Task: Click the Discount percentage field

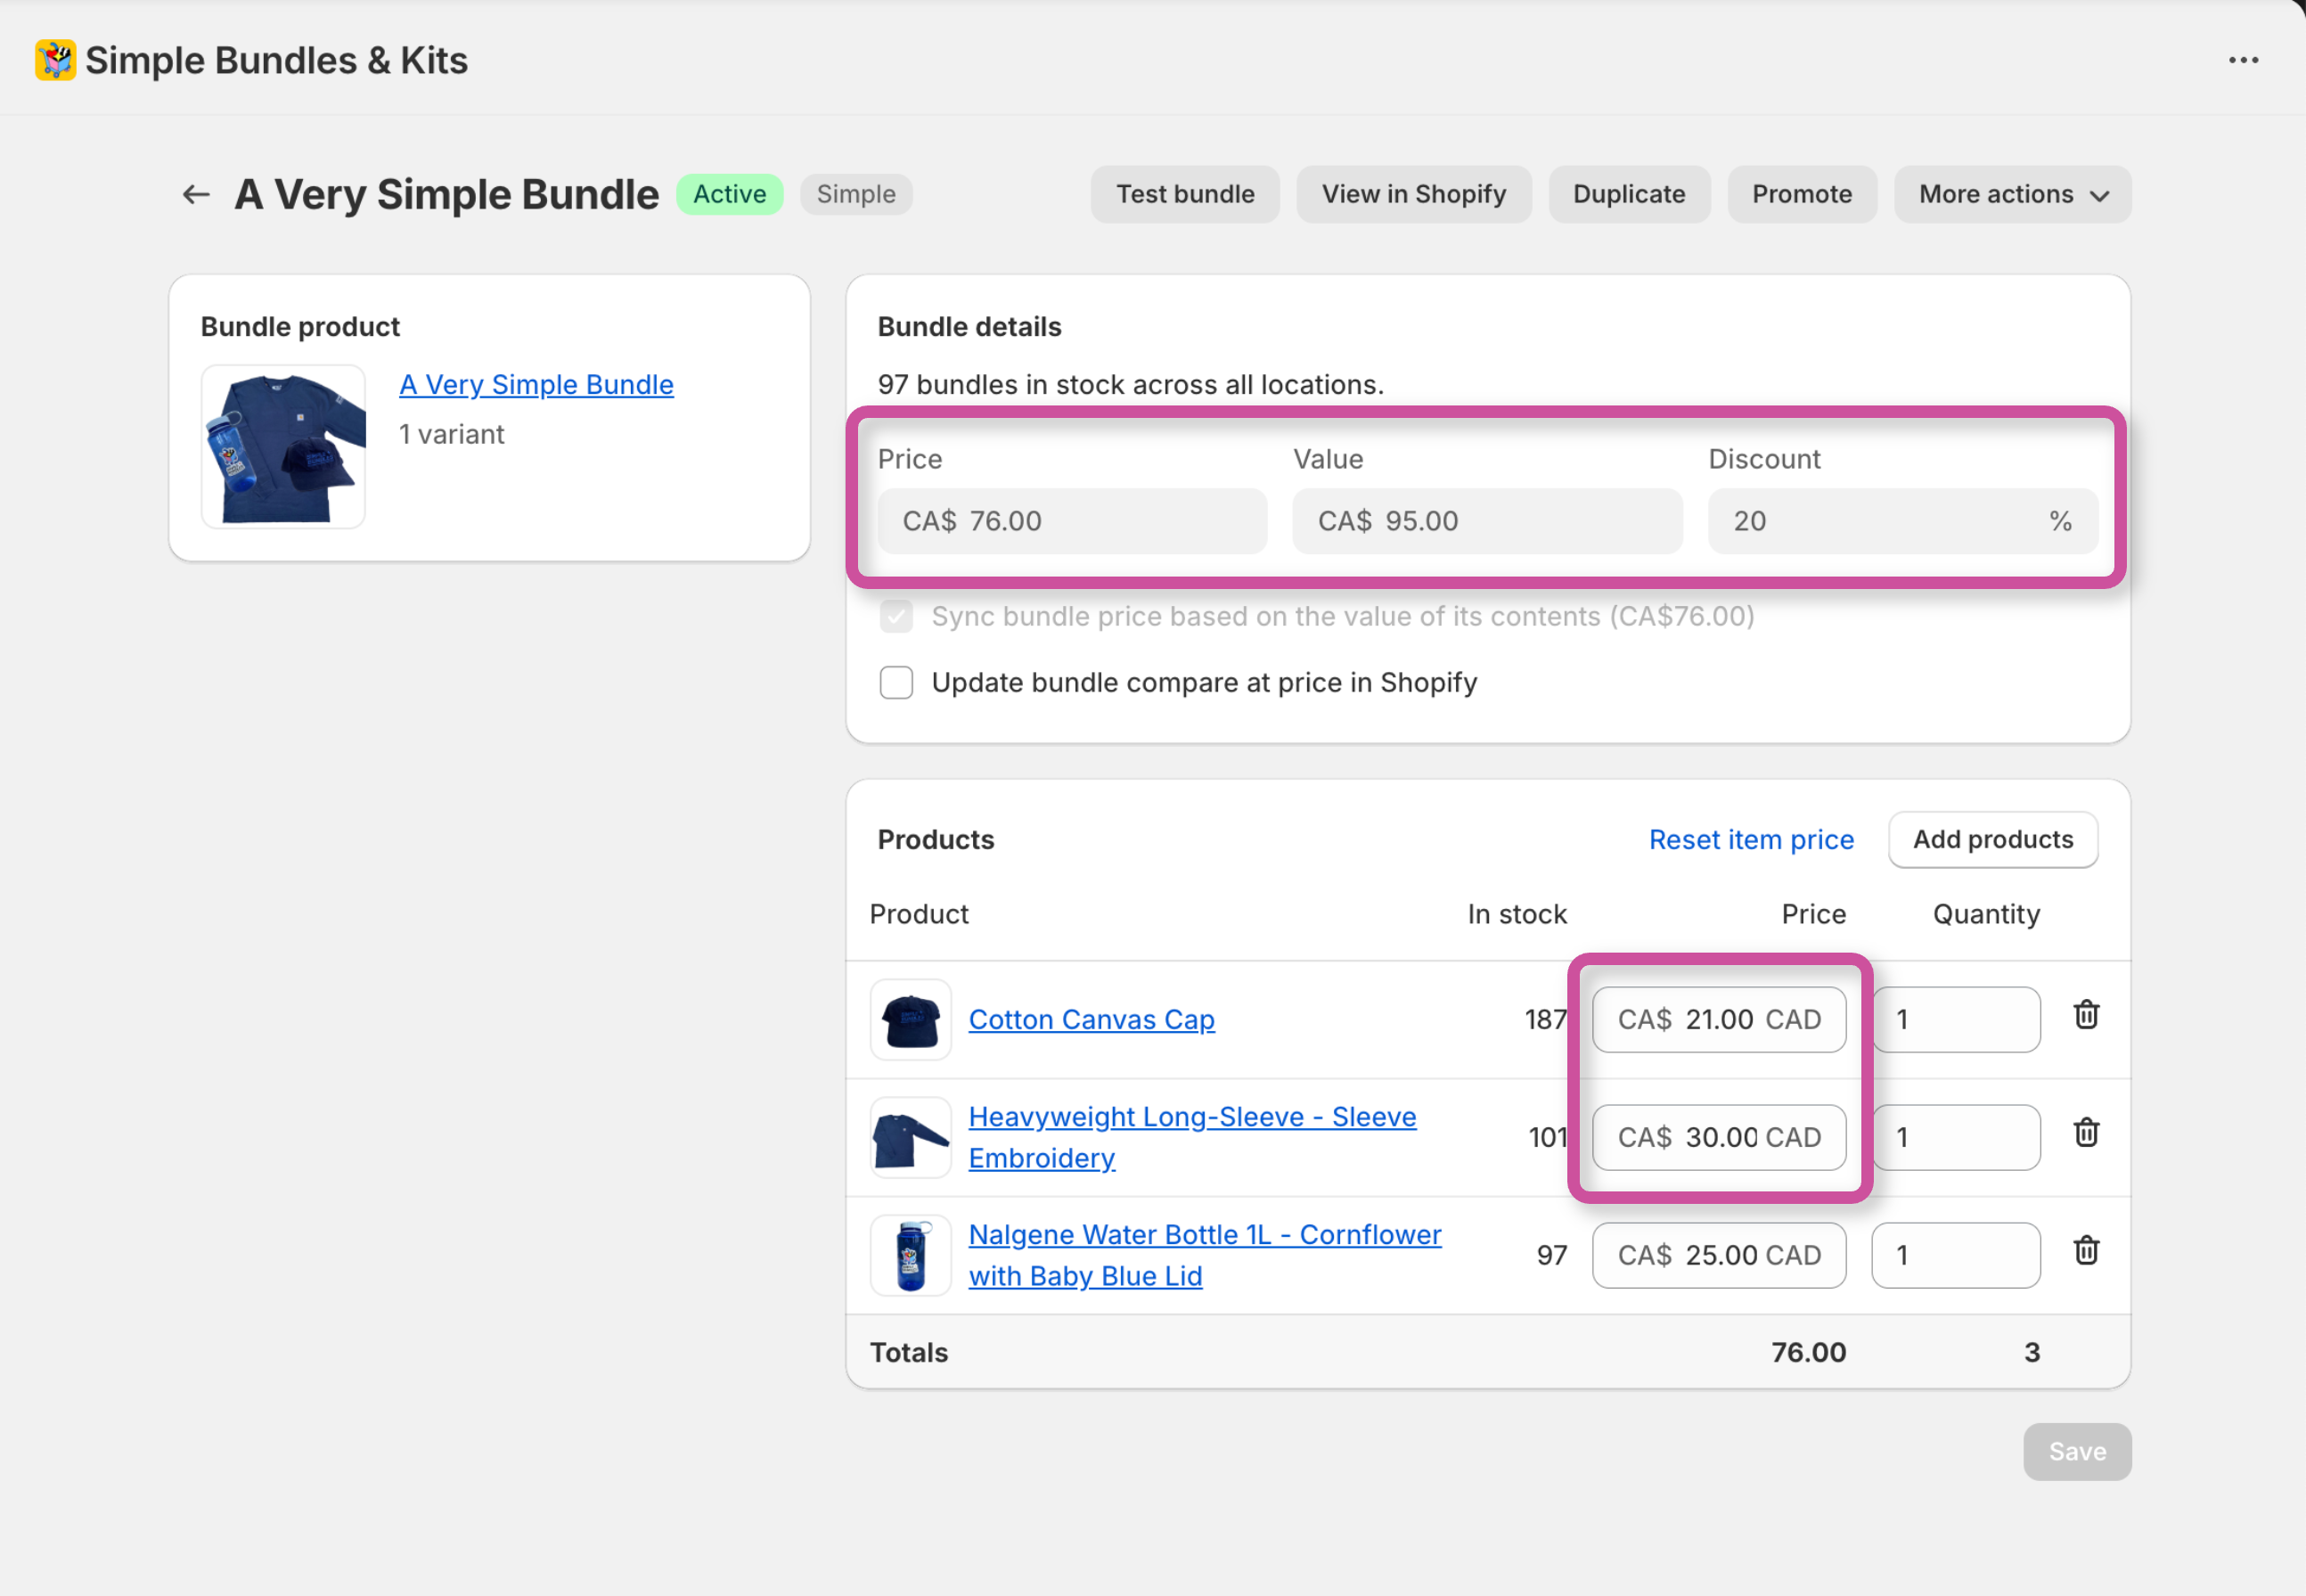Action: (1903, 521)
